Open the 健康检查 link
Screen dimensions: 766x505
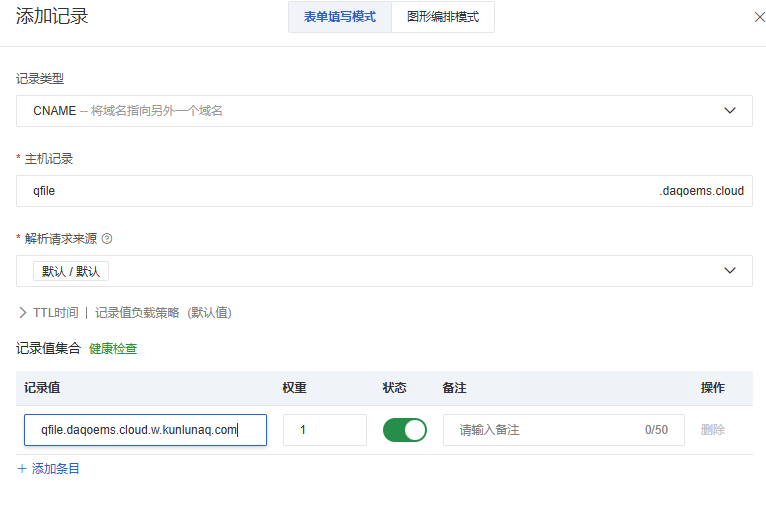(x=113, y=349)
